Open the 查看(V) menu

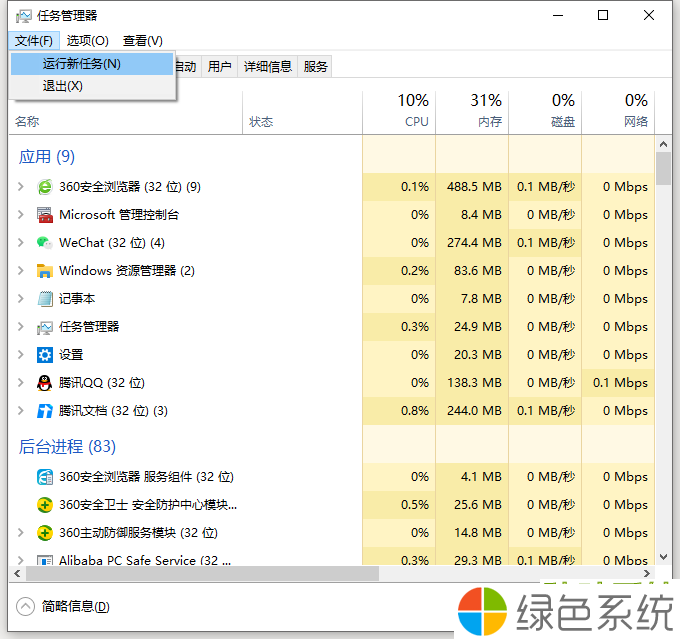pyautogui.click(x=143, y=41)
